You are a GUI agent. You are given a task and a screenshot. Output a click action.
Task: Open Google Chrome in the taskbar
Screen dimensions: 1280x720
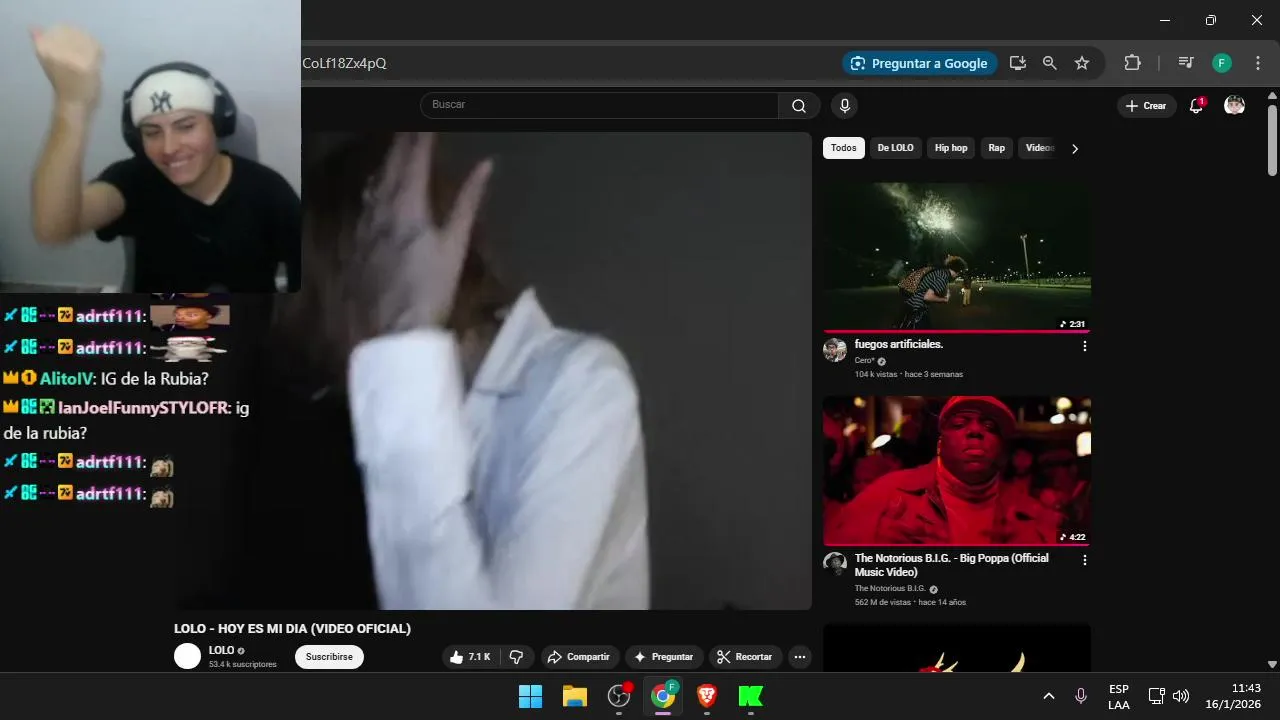pyautogui.click(x=663, y=696)
